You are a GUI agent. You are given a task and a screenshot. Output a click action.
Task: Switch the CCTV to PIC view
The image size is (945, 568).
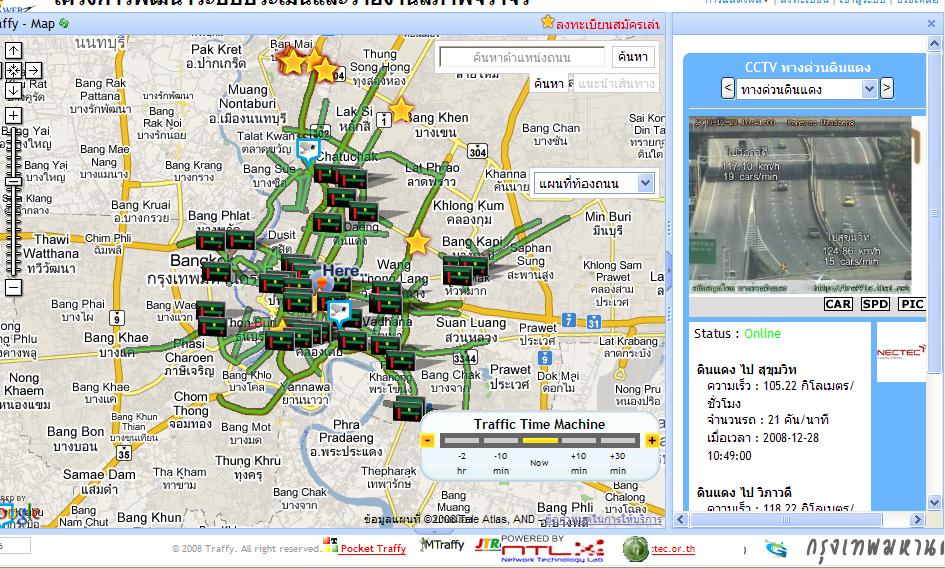tap(911, 304)
